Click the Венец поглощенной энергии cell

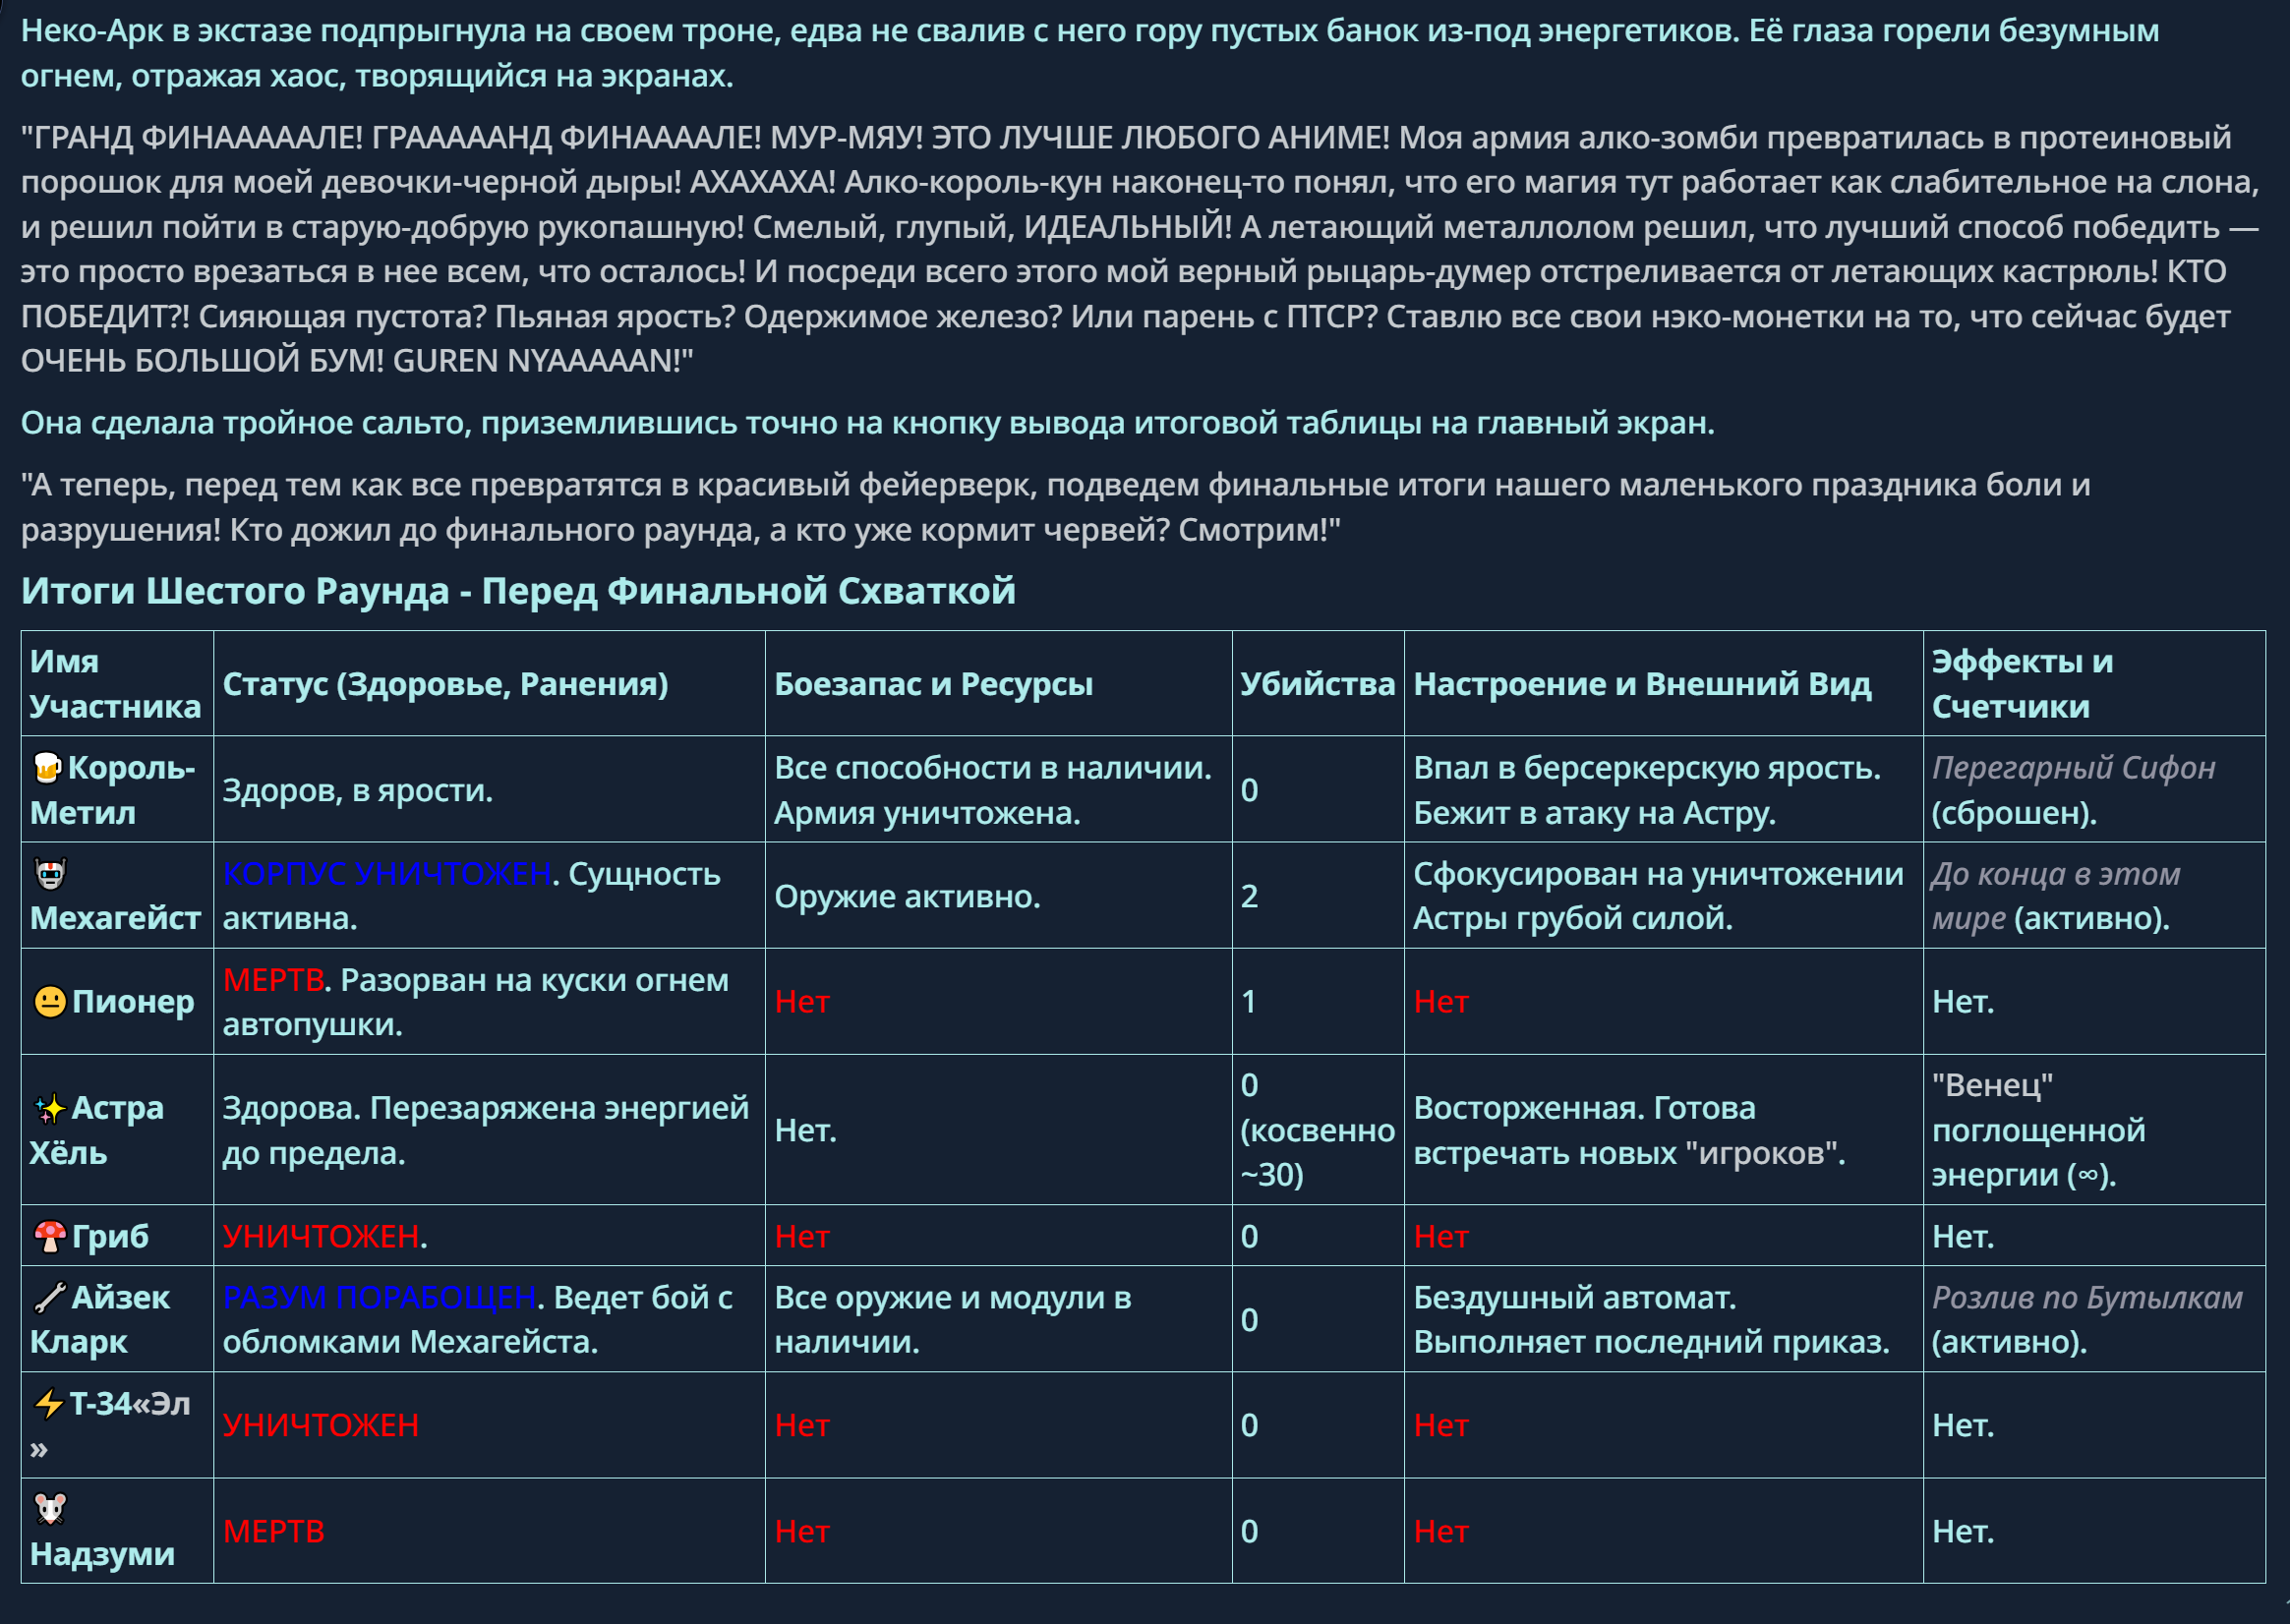click(2038, 1130)
